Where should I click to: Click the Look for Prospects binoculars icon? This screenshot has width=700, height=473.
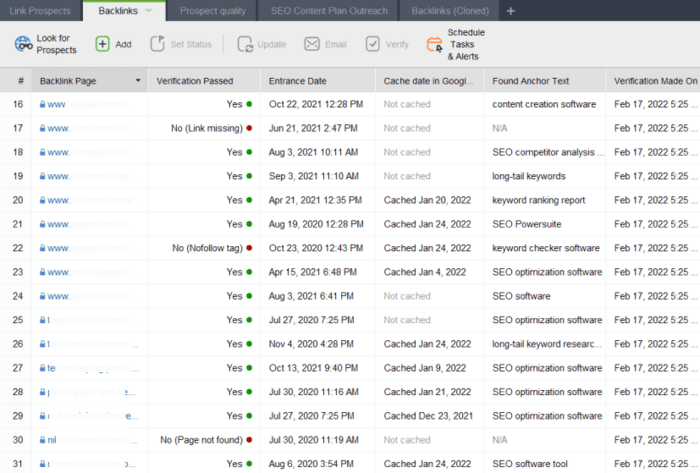22,44
